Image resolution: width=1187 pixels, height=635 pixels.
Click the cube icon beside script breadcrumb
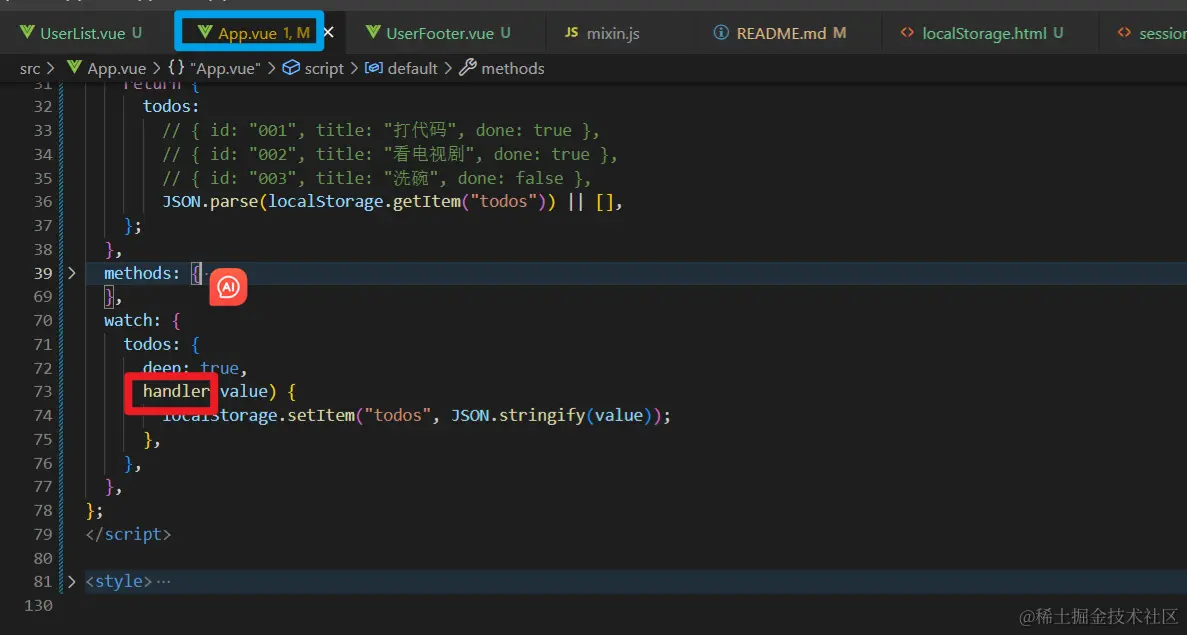pos(291,68)
